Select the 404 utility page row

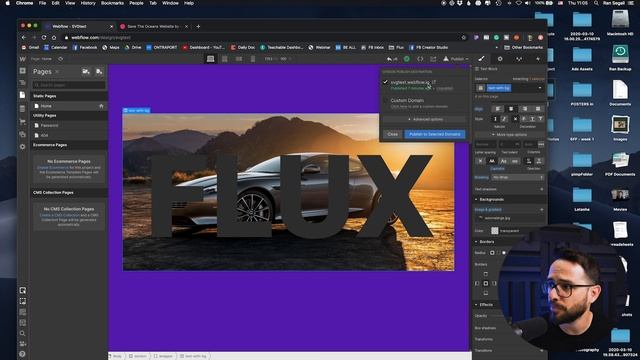click(69, 136)
